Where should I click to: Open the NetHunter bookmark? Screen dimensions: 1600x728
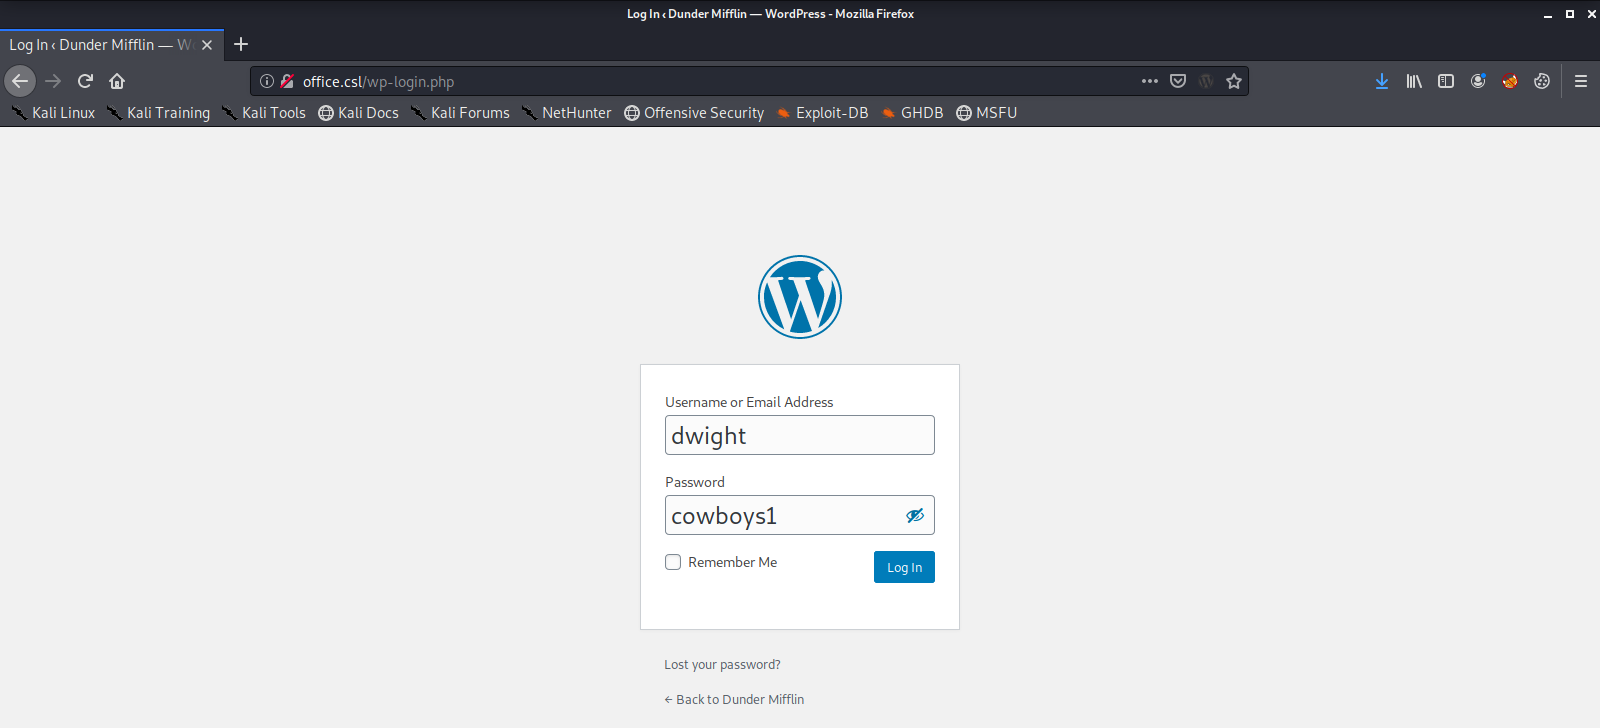tap(566, 113)
